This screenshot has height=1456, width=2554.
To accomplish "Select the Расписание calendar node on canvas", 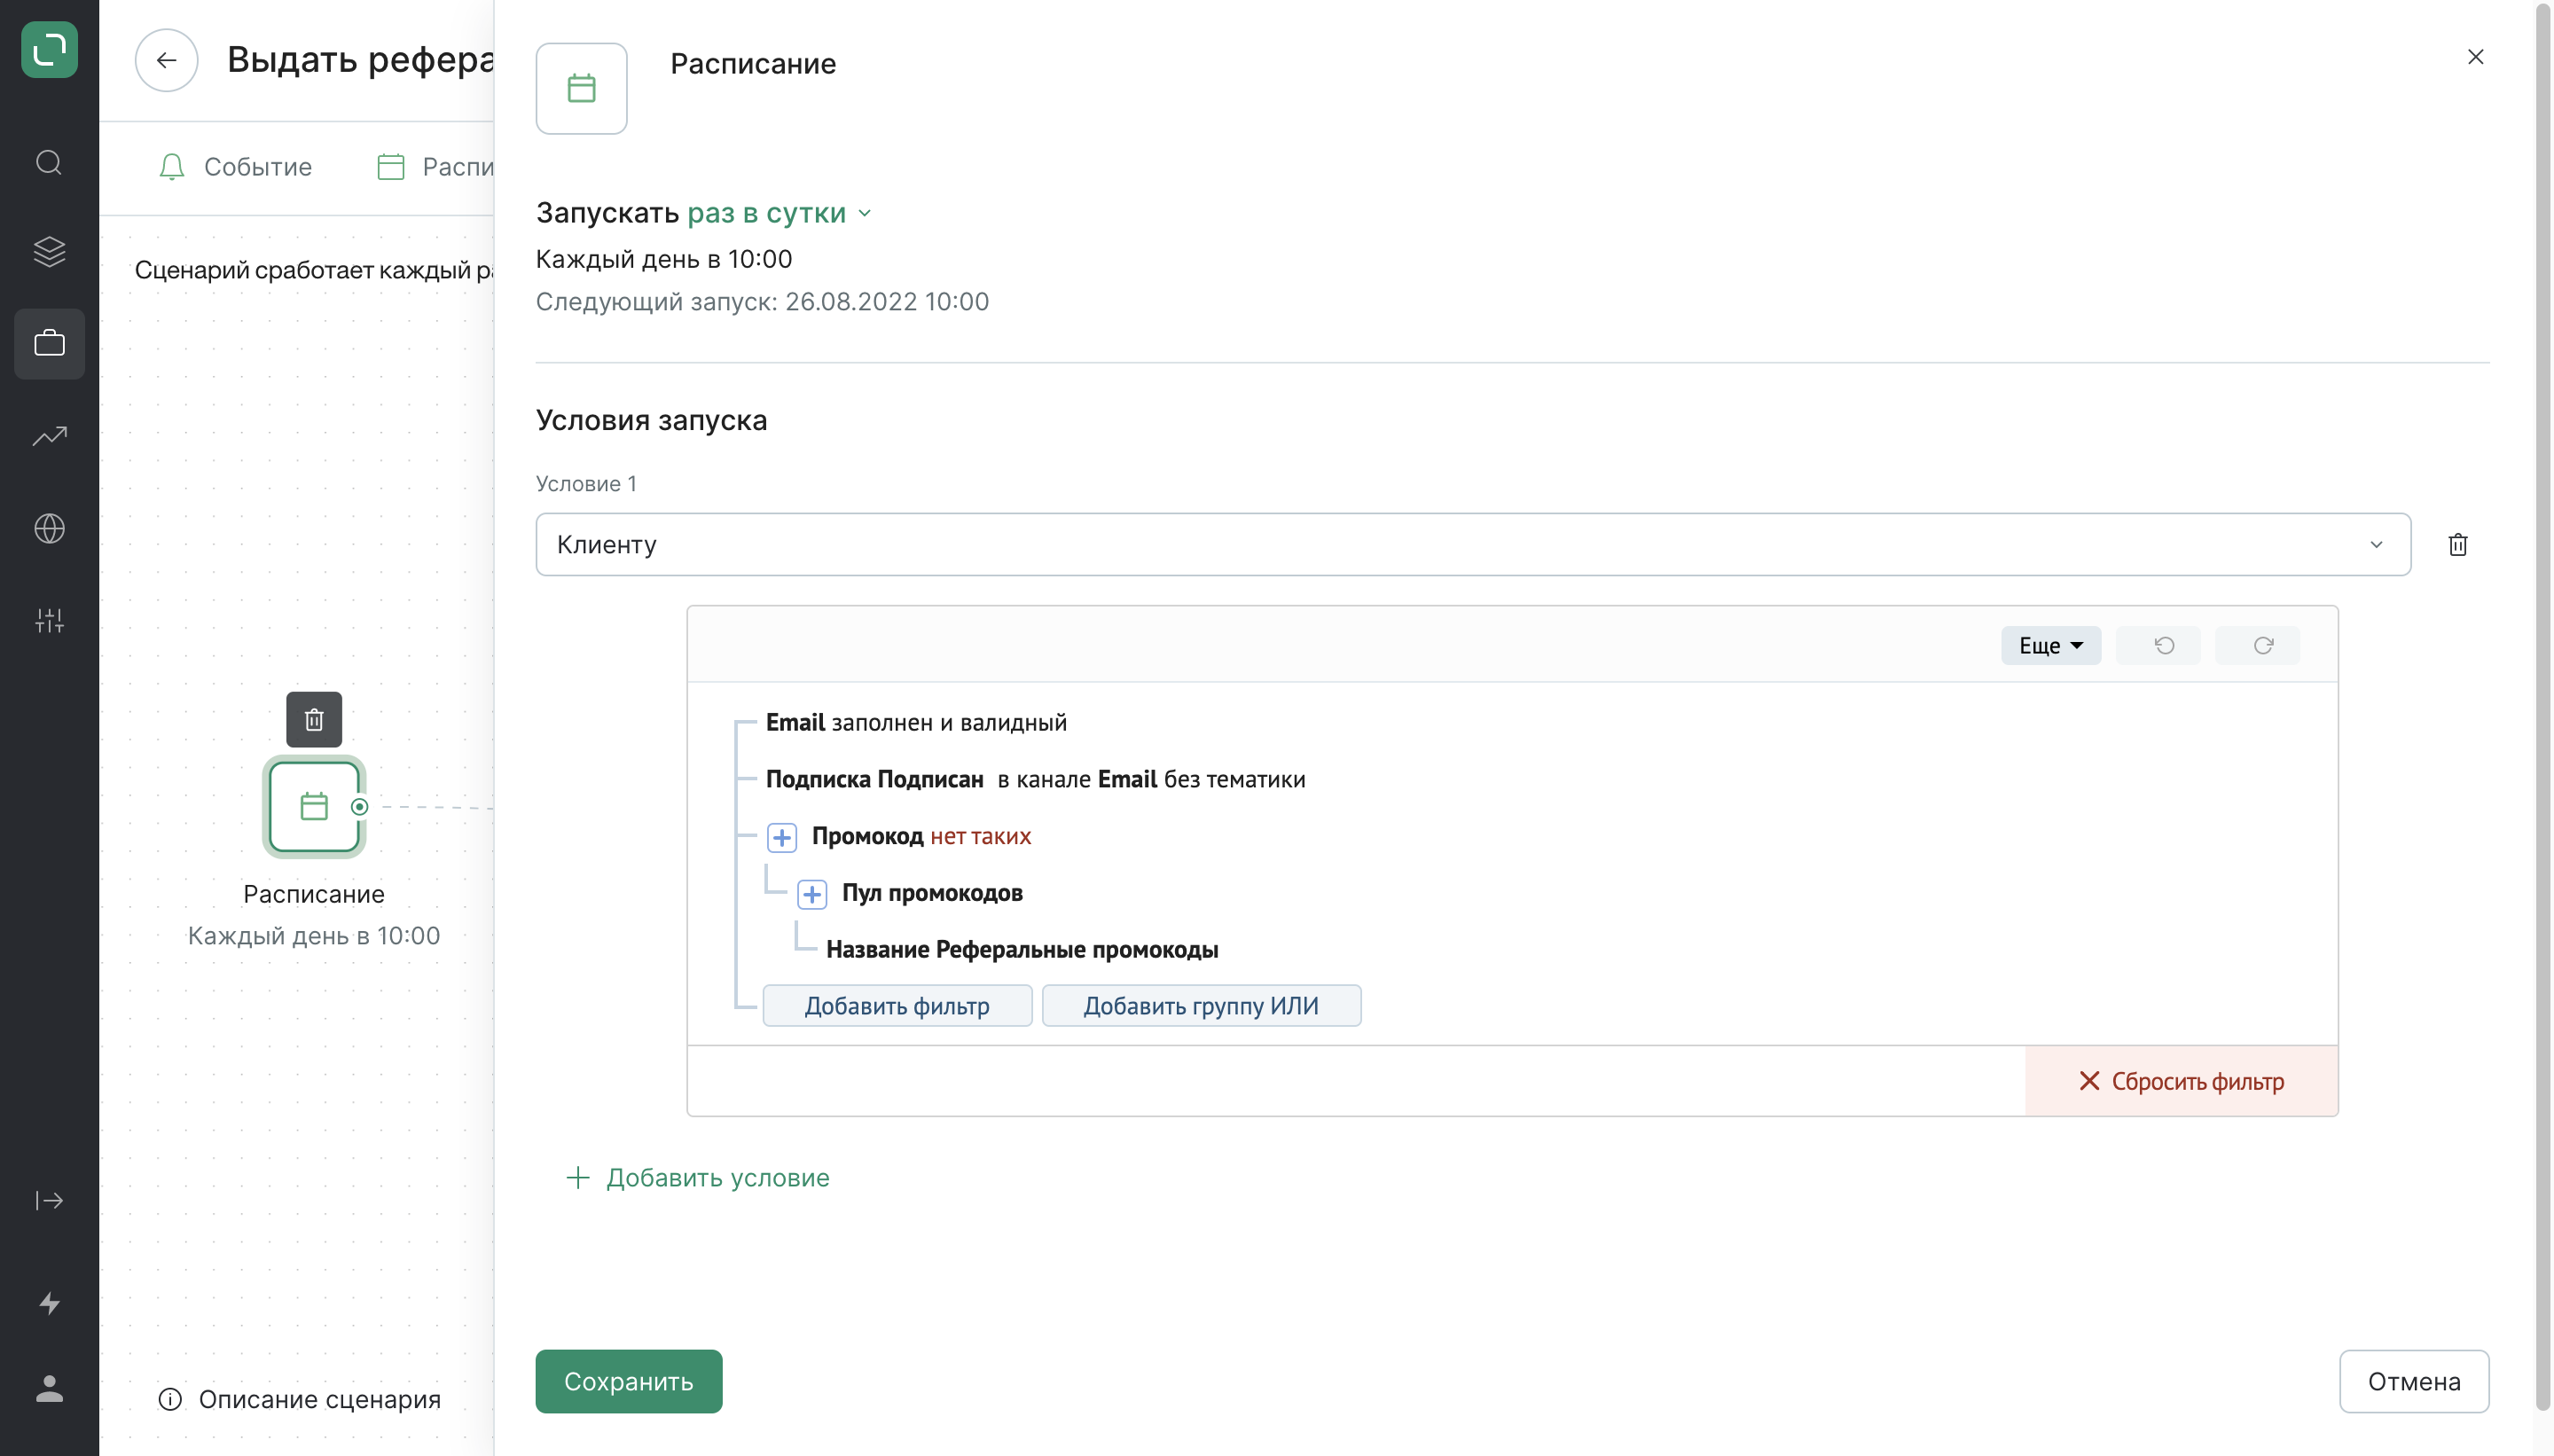I will pyautogui.click(x=314, y=806).
